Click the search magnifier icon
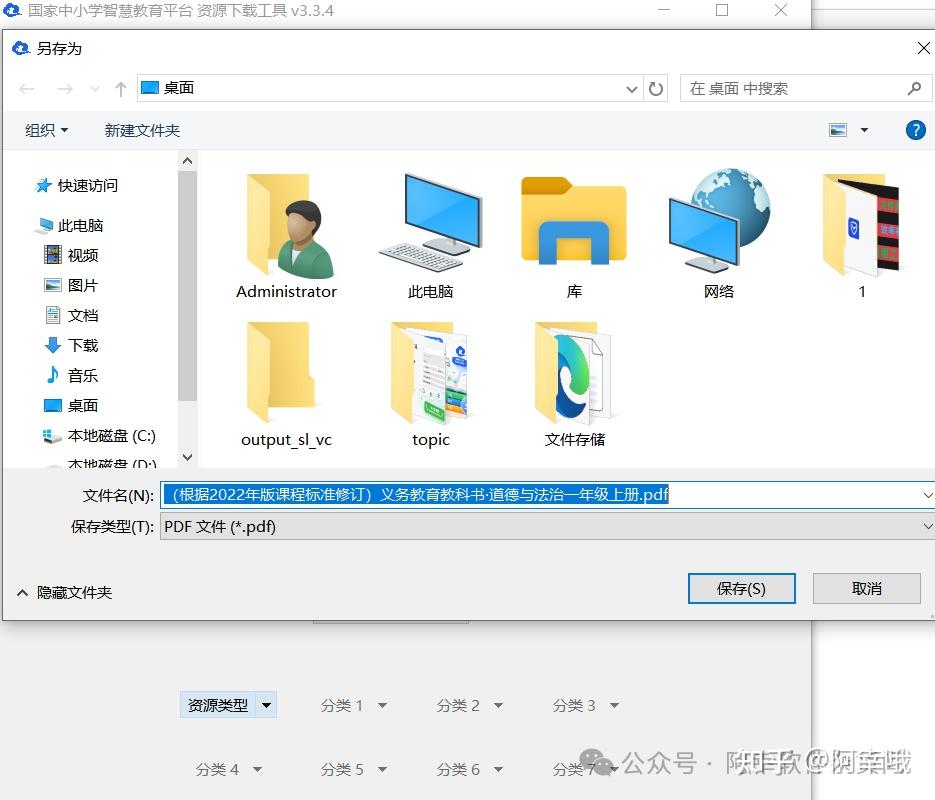935x800 pixels. coord(914,89)
